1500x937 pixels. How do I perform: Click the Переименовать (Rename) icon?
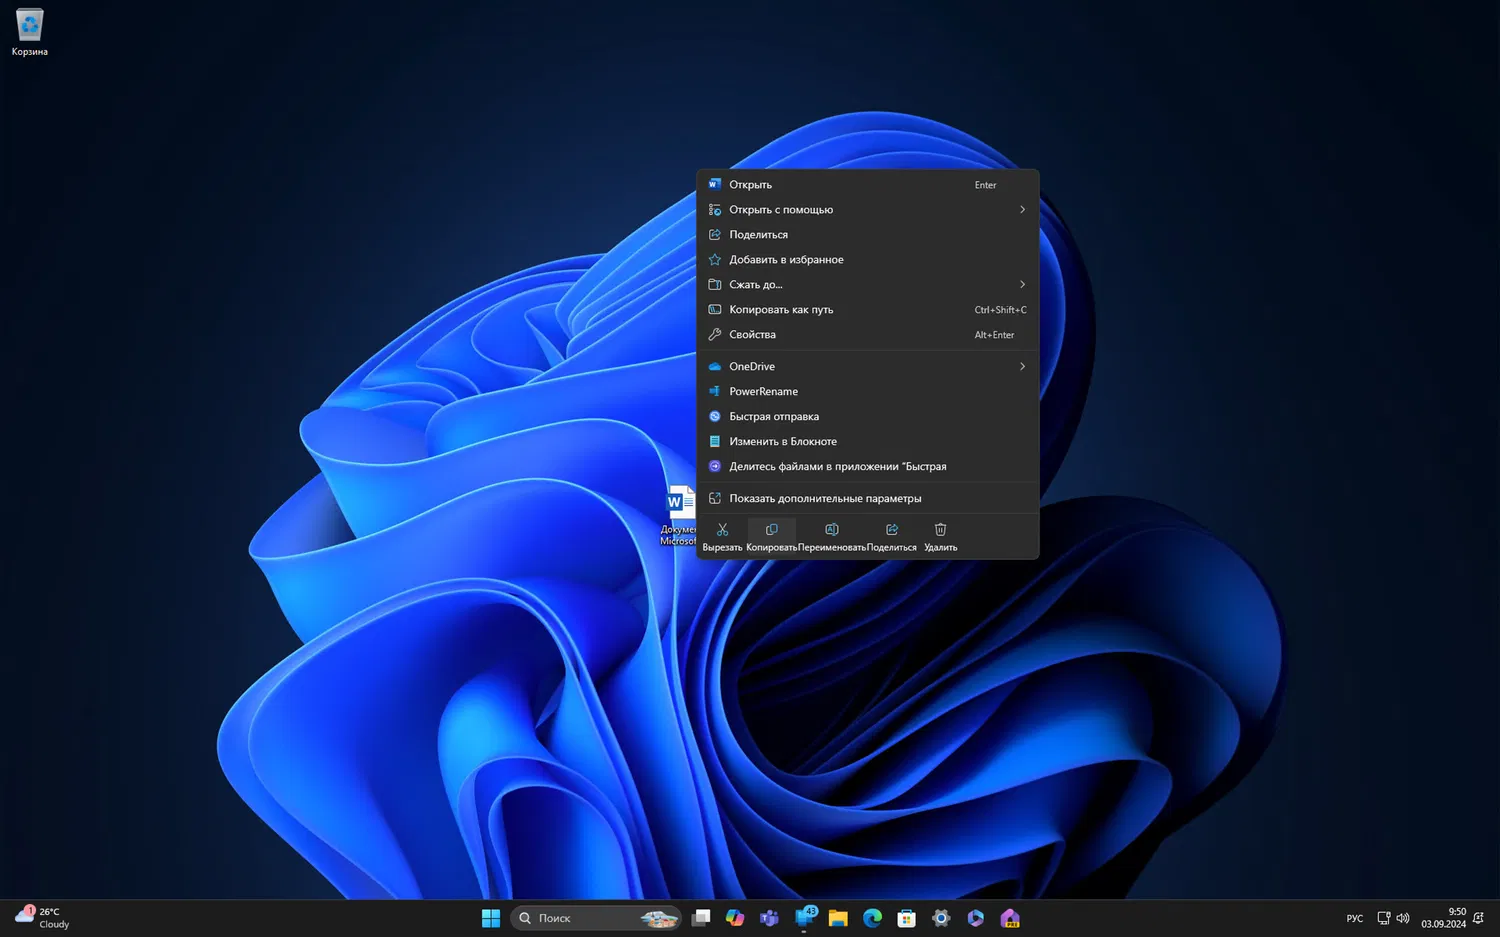[x=831, y=530]
